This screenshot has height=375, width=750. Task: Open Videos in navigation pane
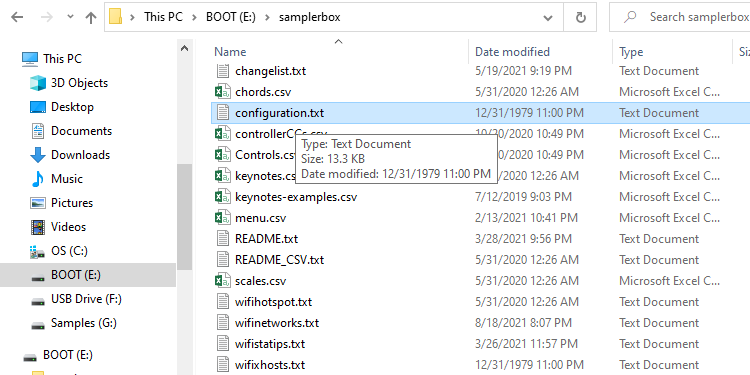[68, 226]
